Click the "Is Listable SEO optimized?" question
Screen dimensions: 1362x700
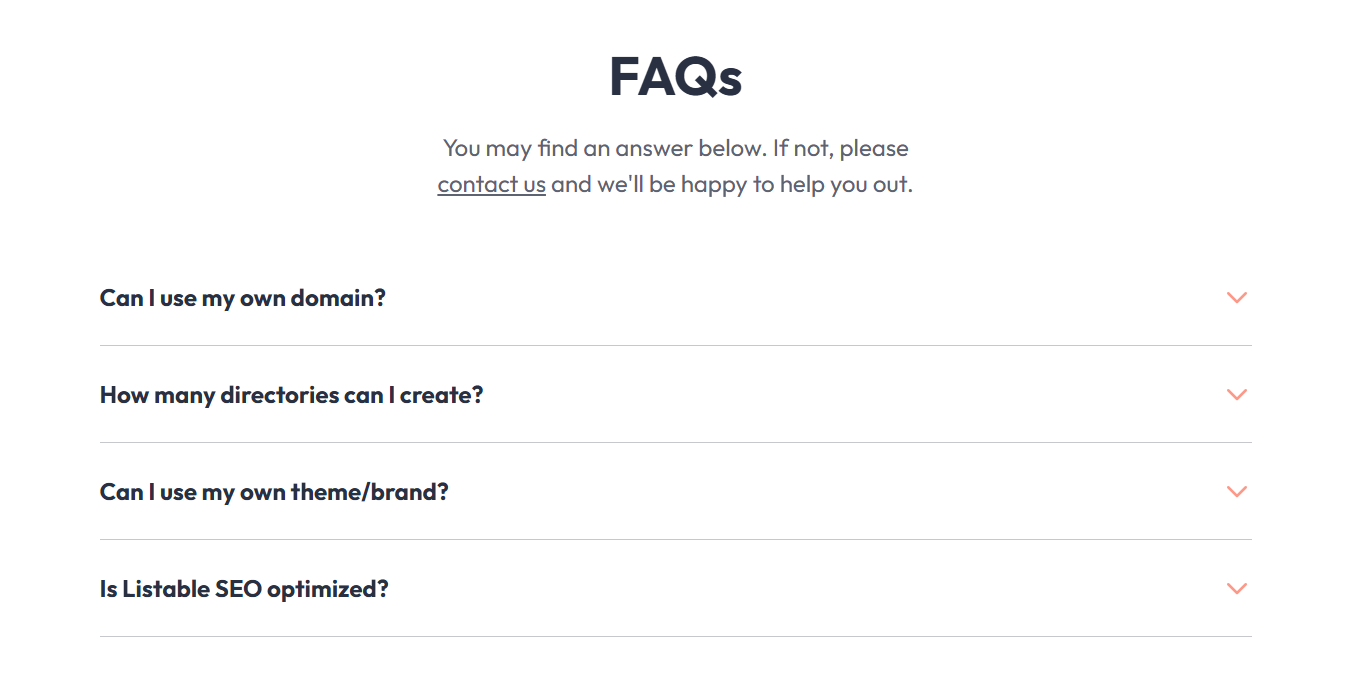tap(244, 589)
